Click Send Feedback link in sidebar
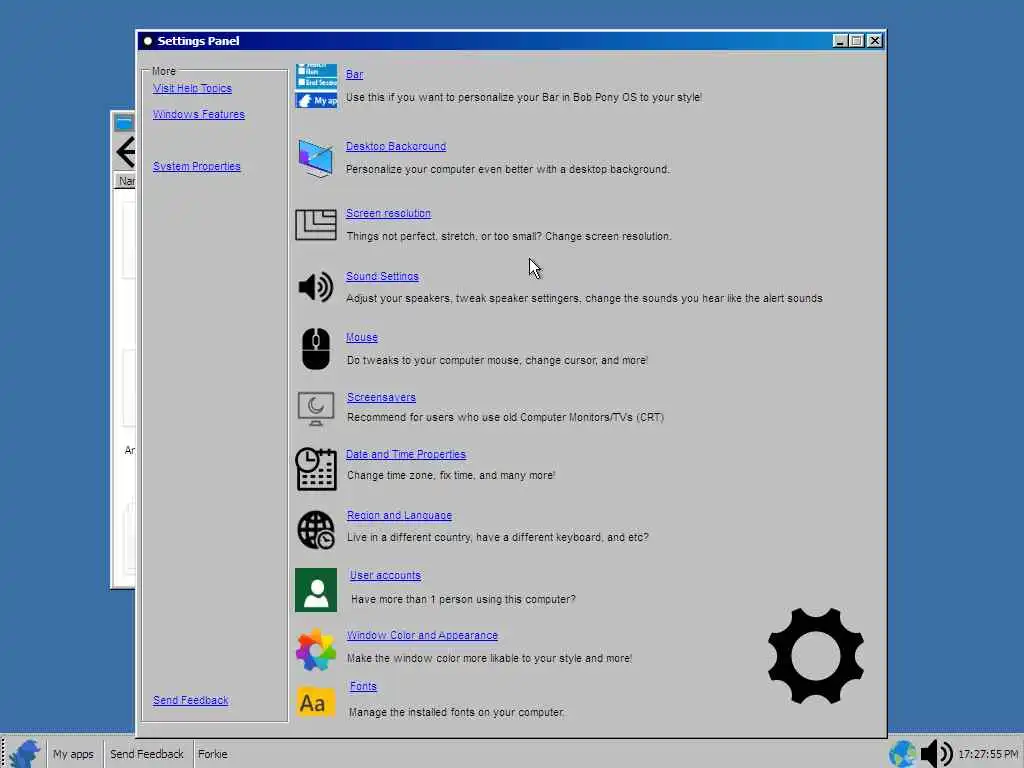 pos(191,700)
